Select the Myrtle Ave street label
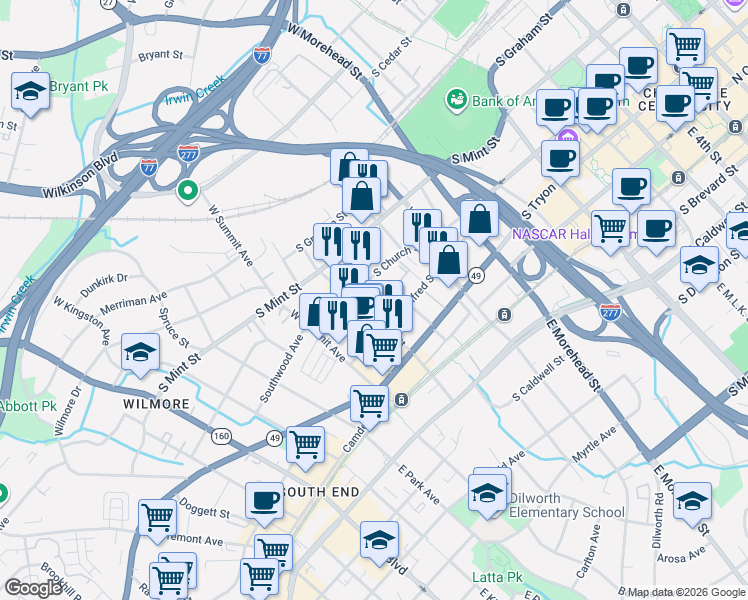 (594, 445)
